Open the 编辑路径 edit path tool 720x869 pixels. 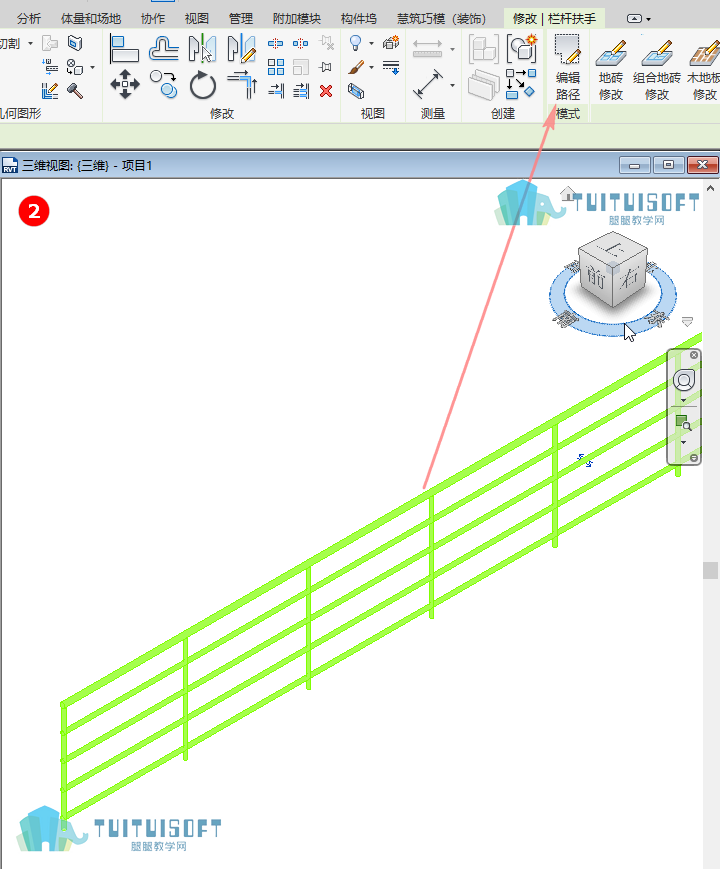tap(568, 67)
